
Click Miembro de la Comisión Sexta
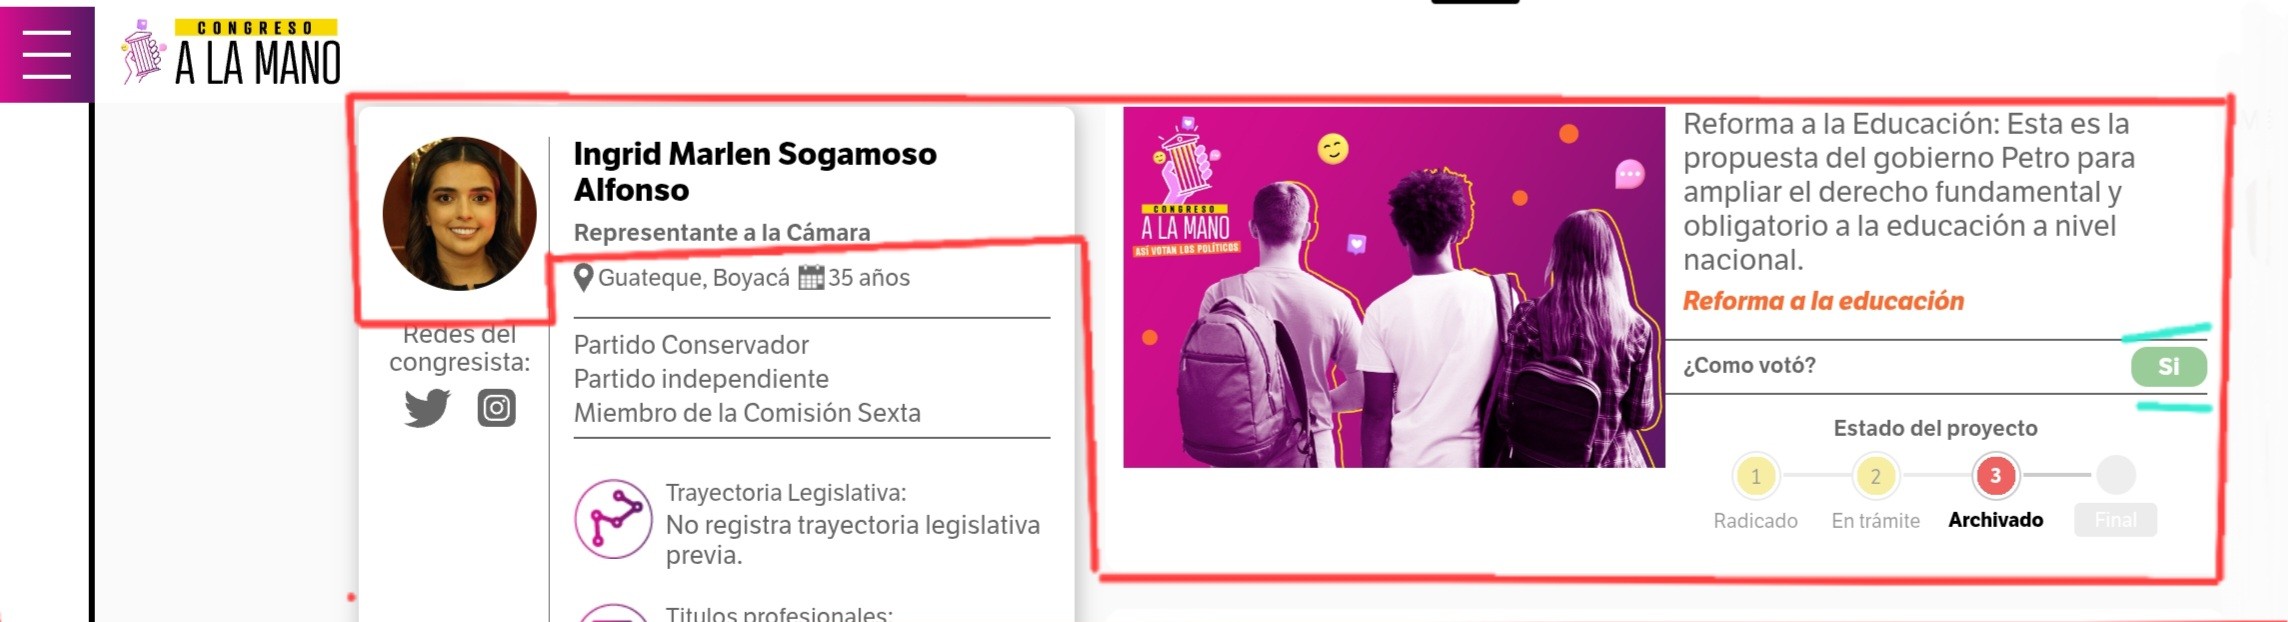(x=747, y=413)
